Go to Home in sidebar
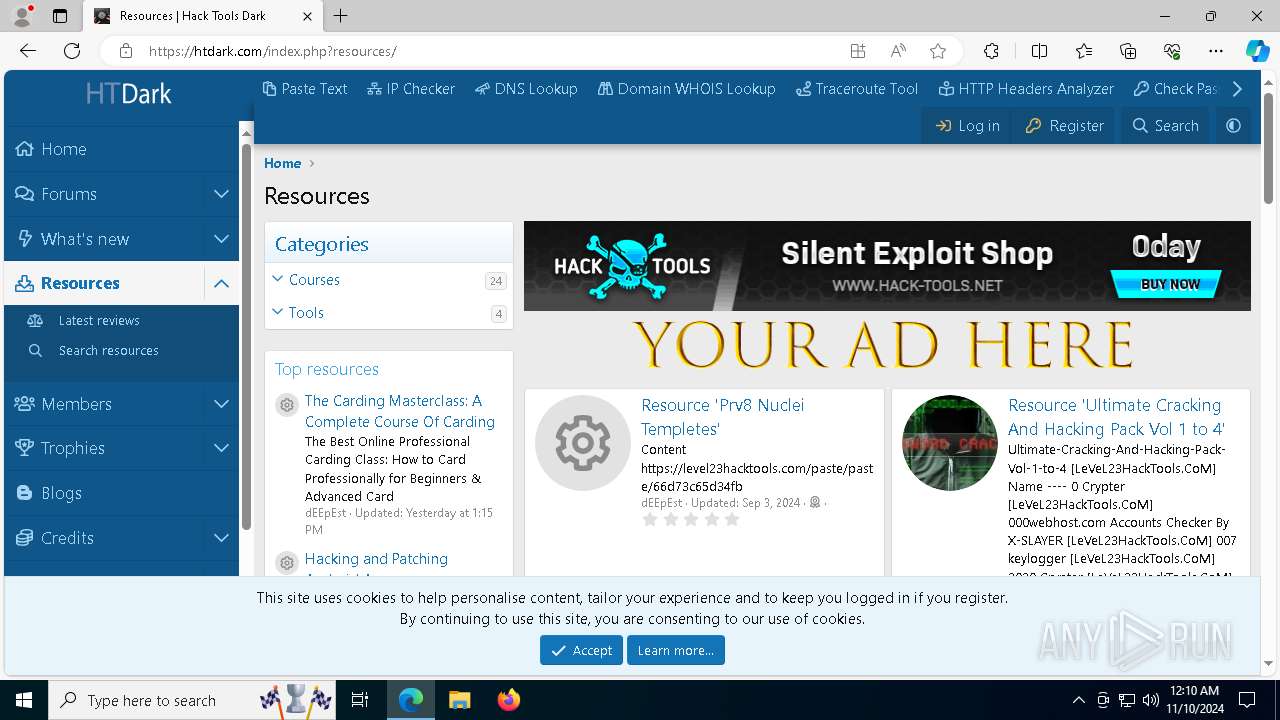 [x=121, y=149]
